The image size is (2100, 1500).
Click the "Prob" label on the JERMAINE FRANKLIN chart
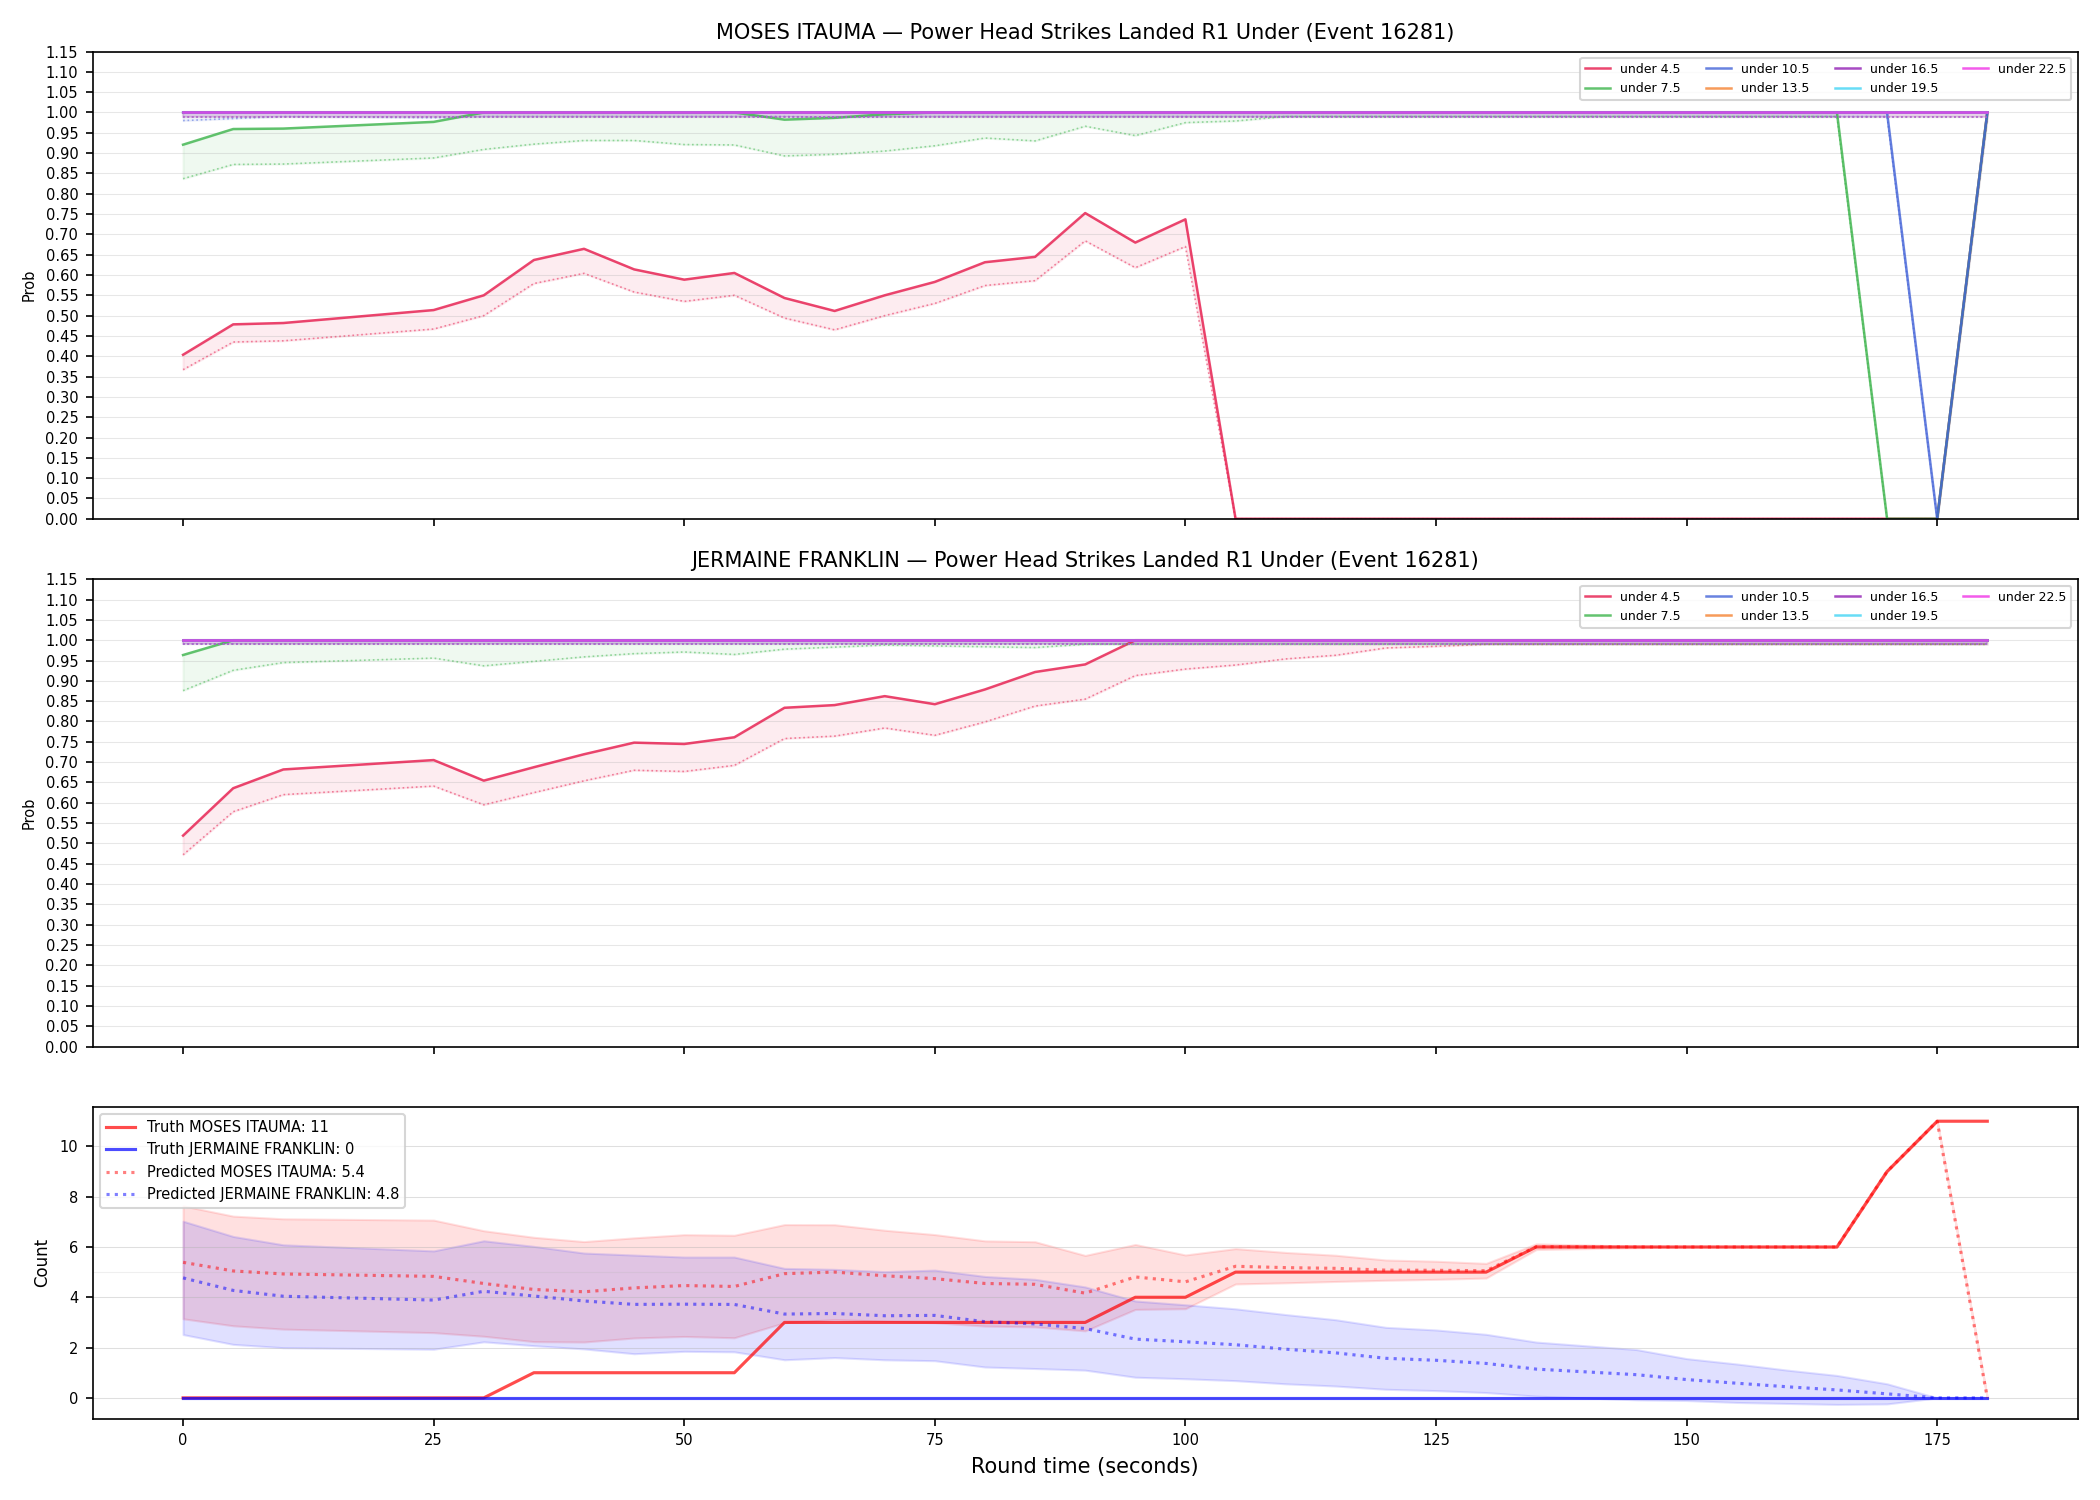click(29, 814)
